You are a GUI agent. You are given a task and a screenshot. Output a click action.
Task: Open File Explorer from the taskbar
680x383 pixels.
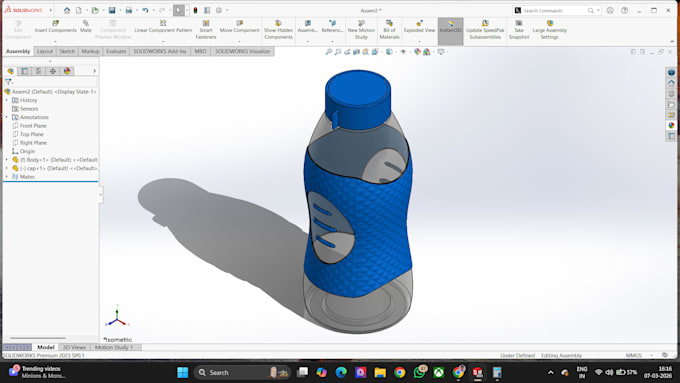click(x=380, y=372)
